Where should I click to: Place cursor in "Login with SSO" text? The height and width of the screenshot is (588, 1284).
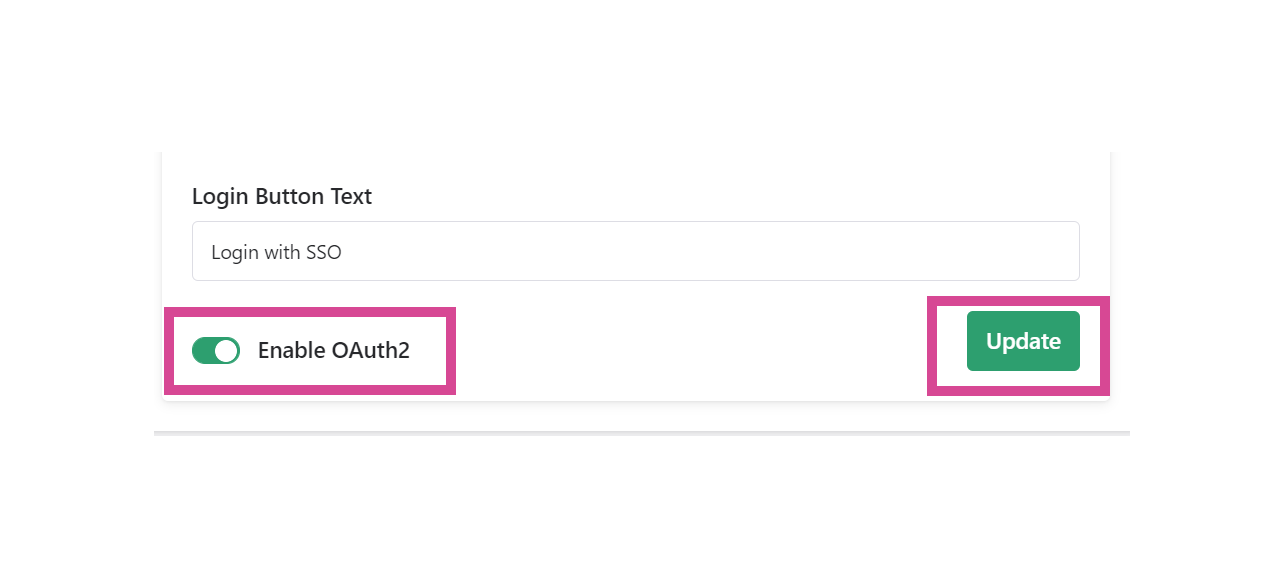click(276, 253)
